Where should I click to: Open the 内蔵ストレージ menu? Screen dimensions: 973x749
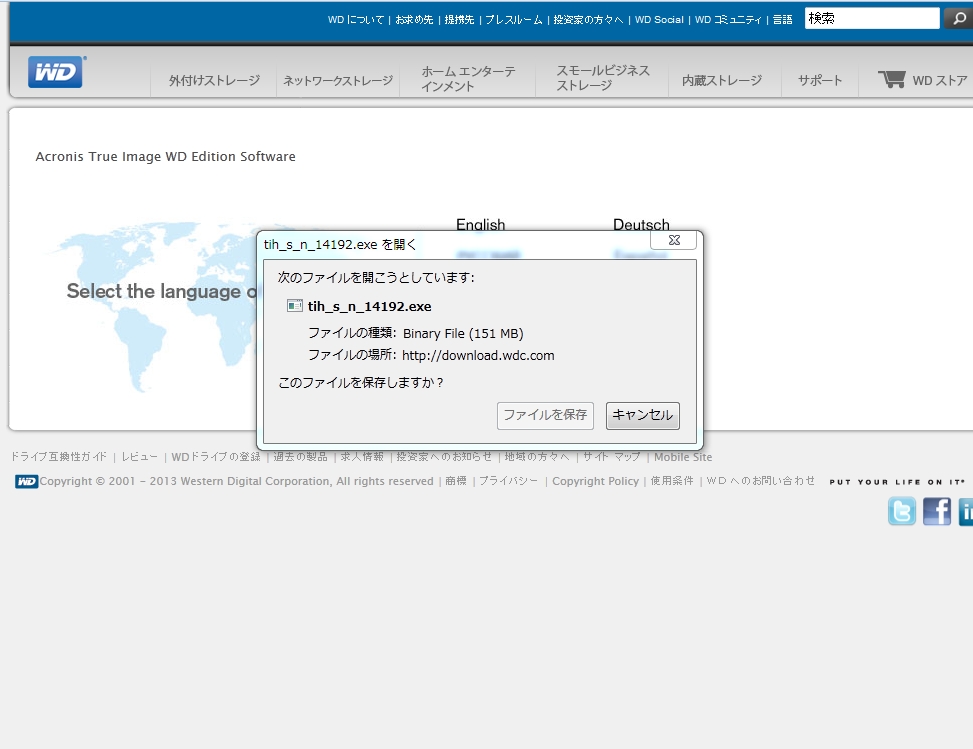[x=722, y=80]
